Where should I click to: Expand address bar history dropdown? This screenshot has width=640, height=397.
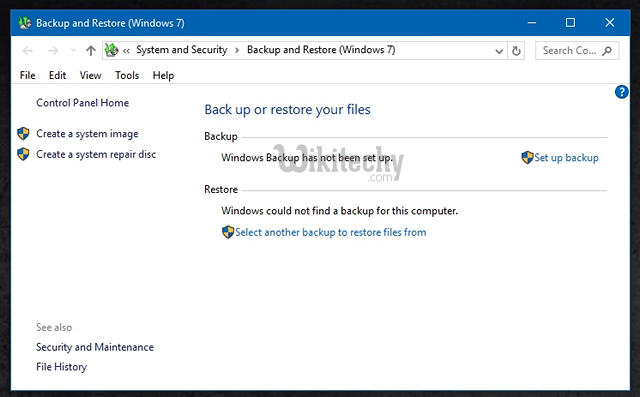[x=499, y=51]
